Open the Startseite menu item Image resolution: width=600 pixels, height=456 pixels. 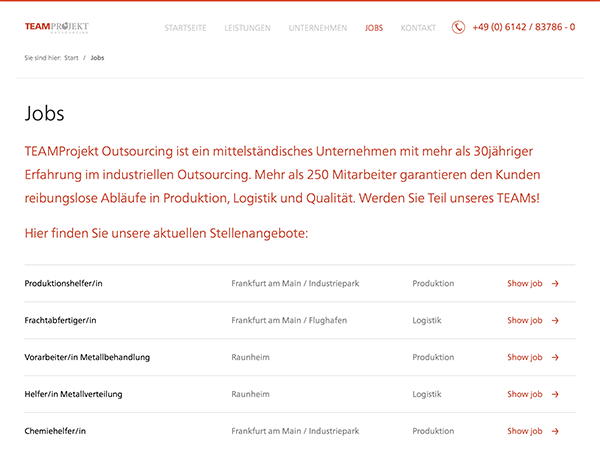[x=185, y=28]
